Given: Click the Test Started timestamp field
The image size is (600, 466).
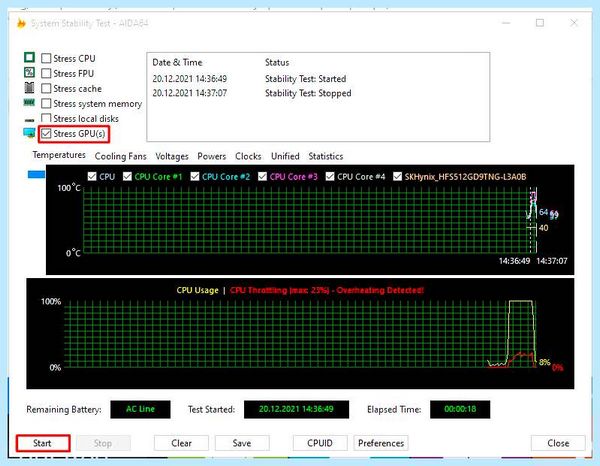Looking at the screenshot, I should point(296,409).
